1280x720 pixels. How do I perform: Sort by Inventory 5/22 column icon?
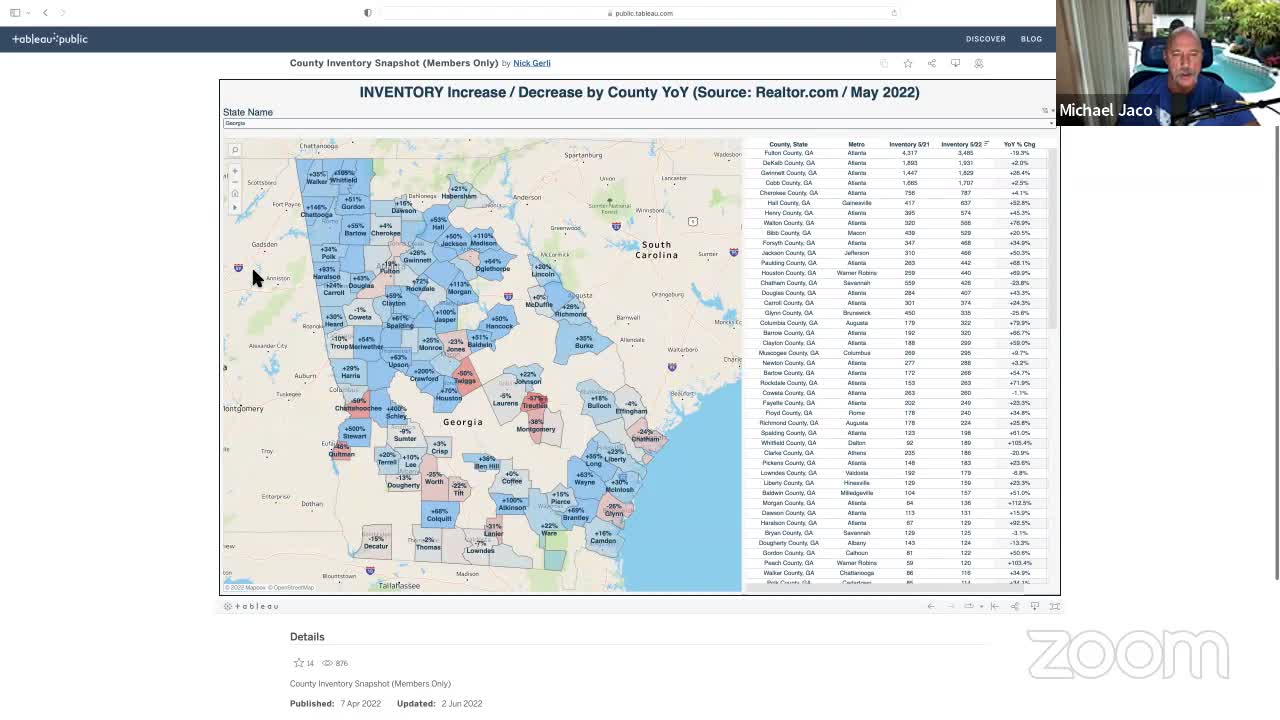pos(987,144)
